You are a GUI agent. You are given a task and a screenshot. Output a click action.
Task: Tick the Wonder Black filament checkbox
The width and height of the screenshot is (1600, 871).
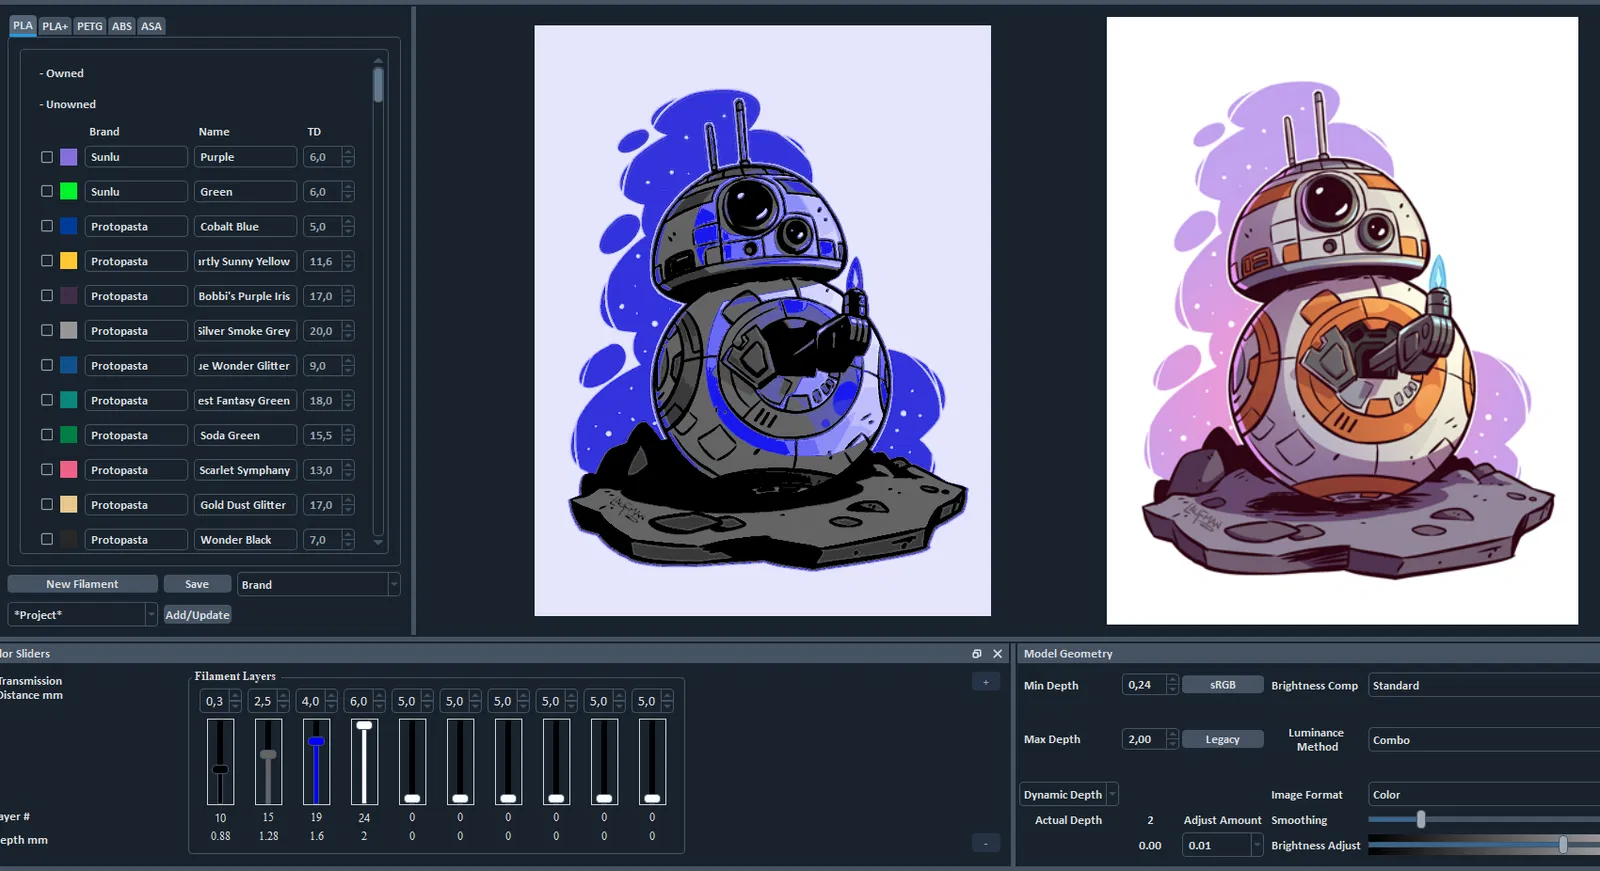point(47,539)
